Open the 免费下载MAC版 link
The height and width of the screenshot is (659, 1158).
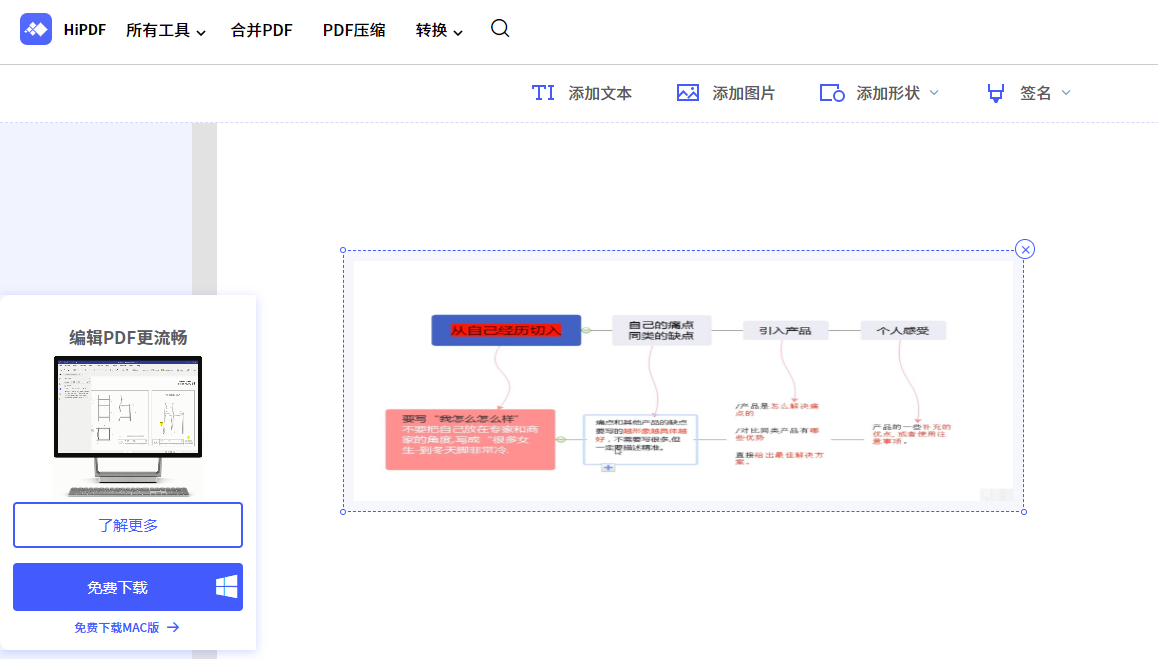point(127,627)
